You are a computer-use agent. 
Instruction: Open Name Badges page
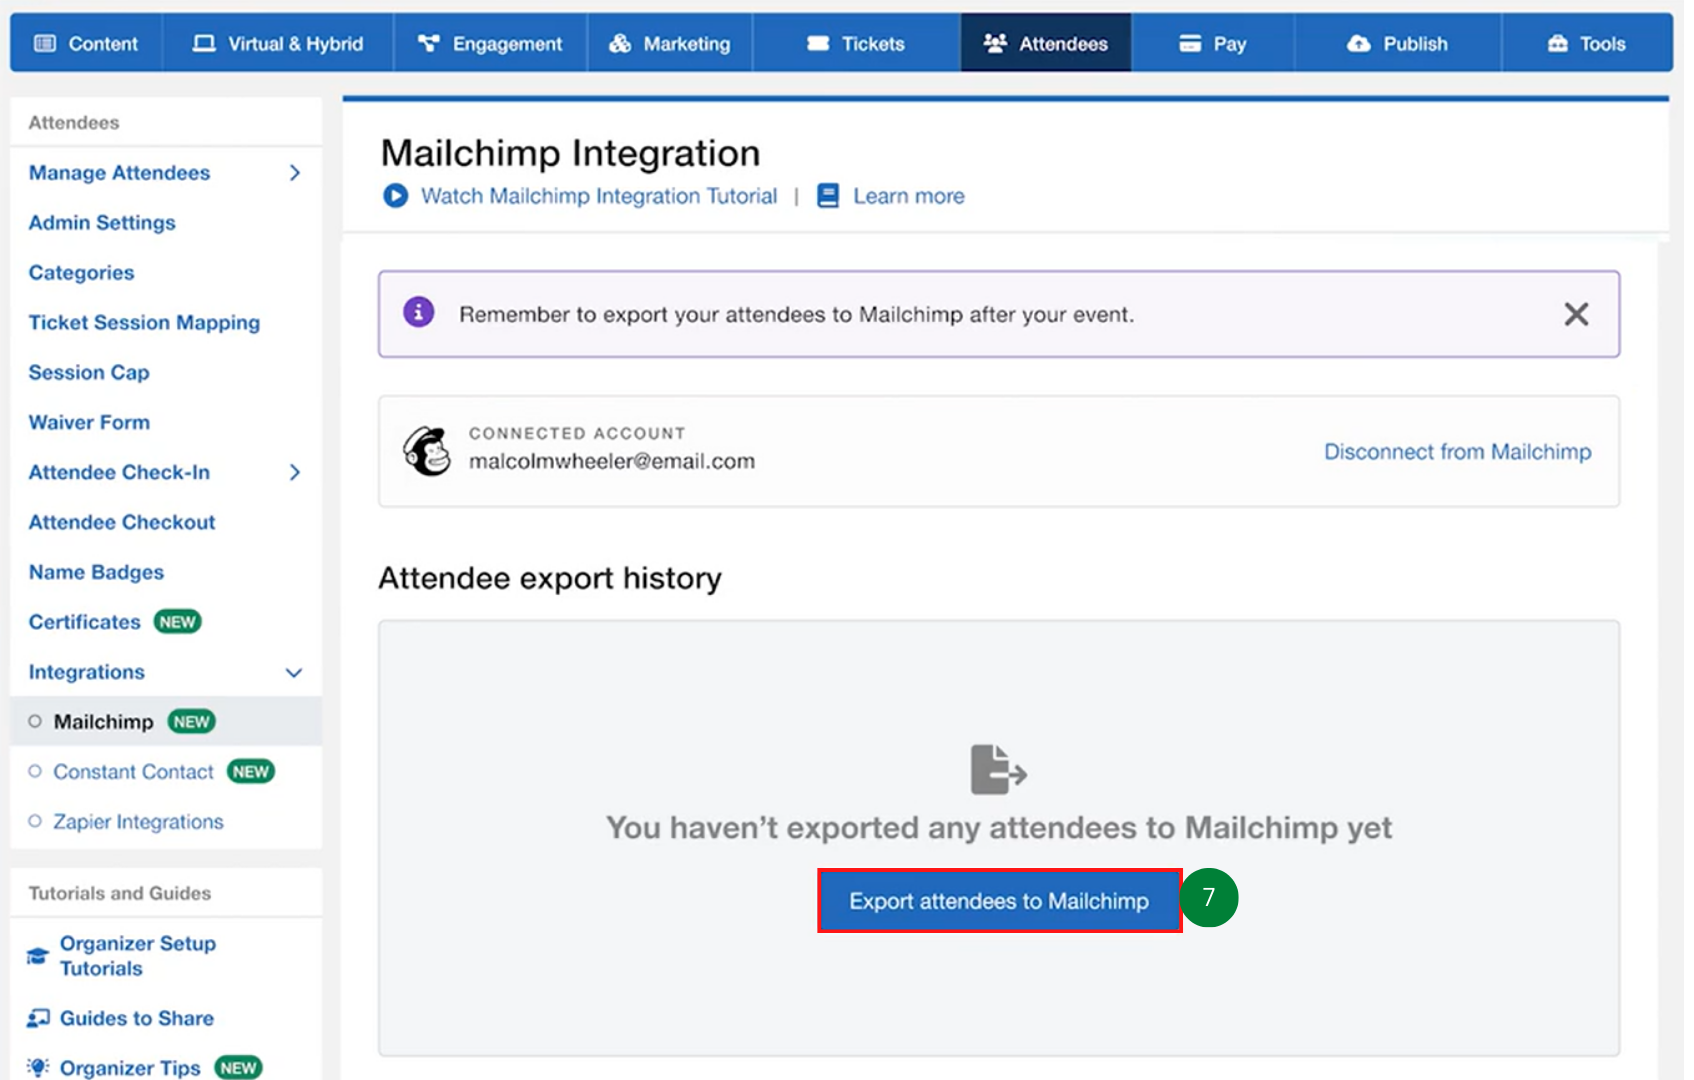pos(96,572)
